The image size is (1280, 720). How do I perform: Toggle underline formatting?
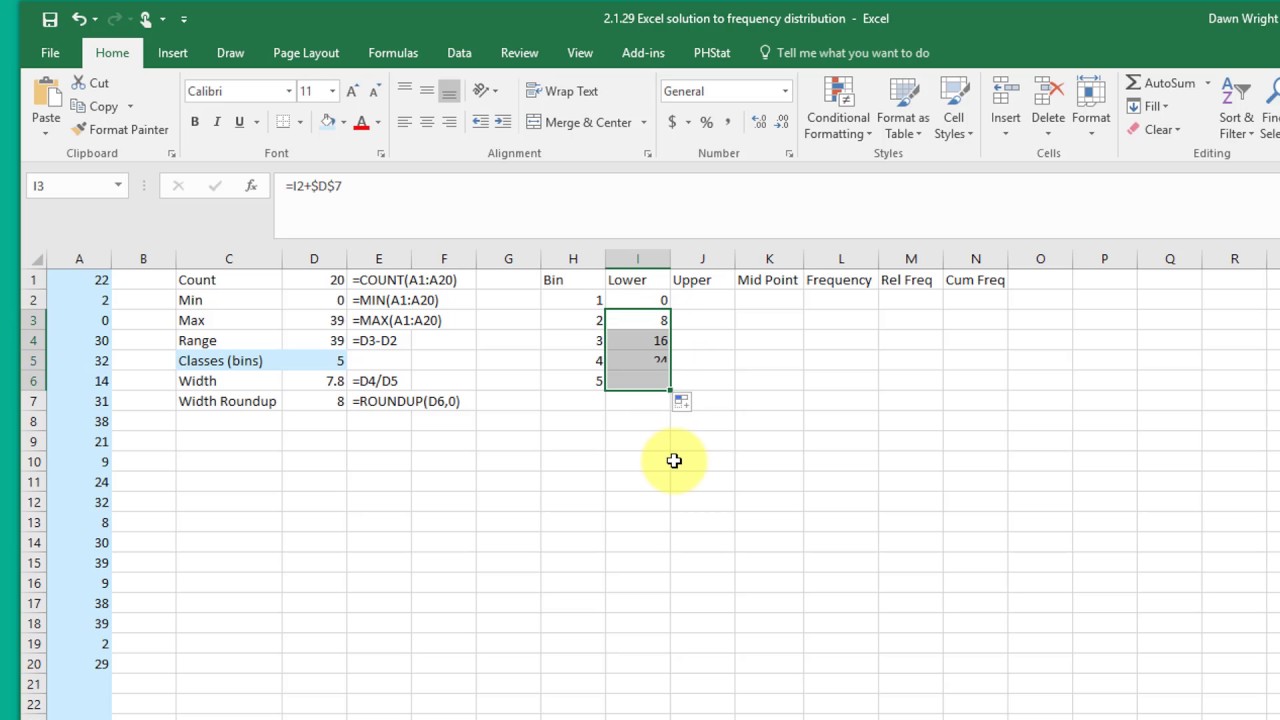pos(239,122)
